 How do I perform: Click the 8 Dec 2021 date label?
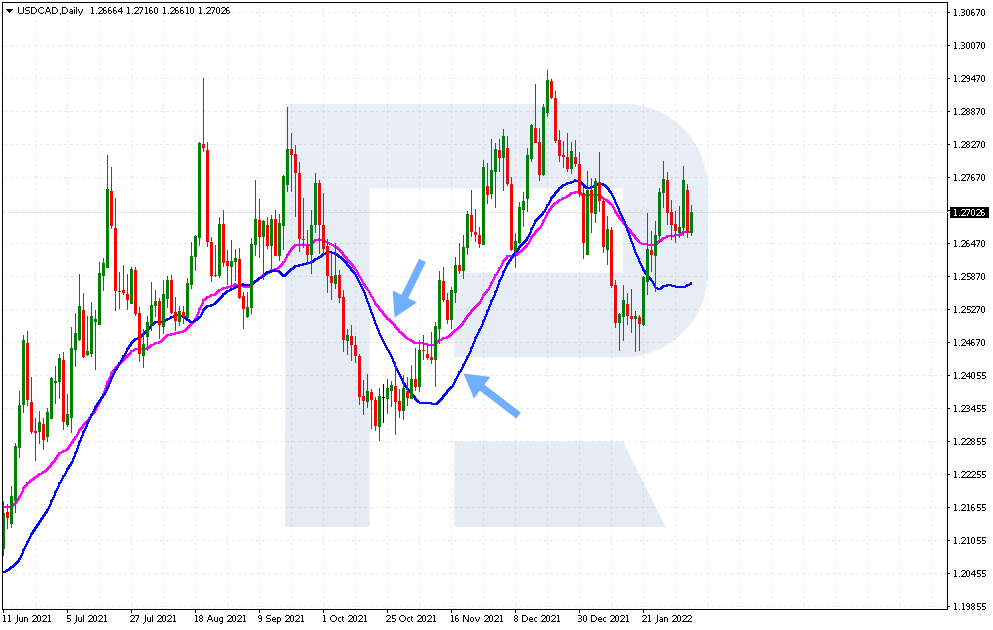[537, 619]
